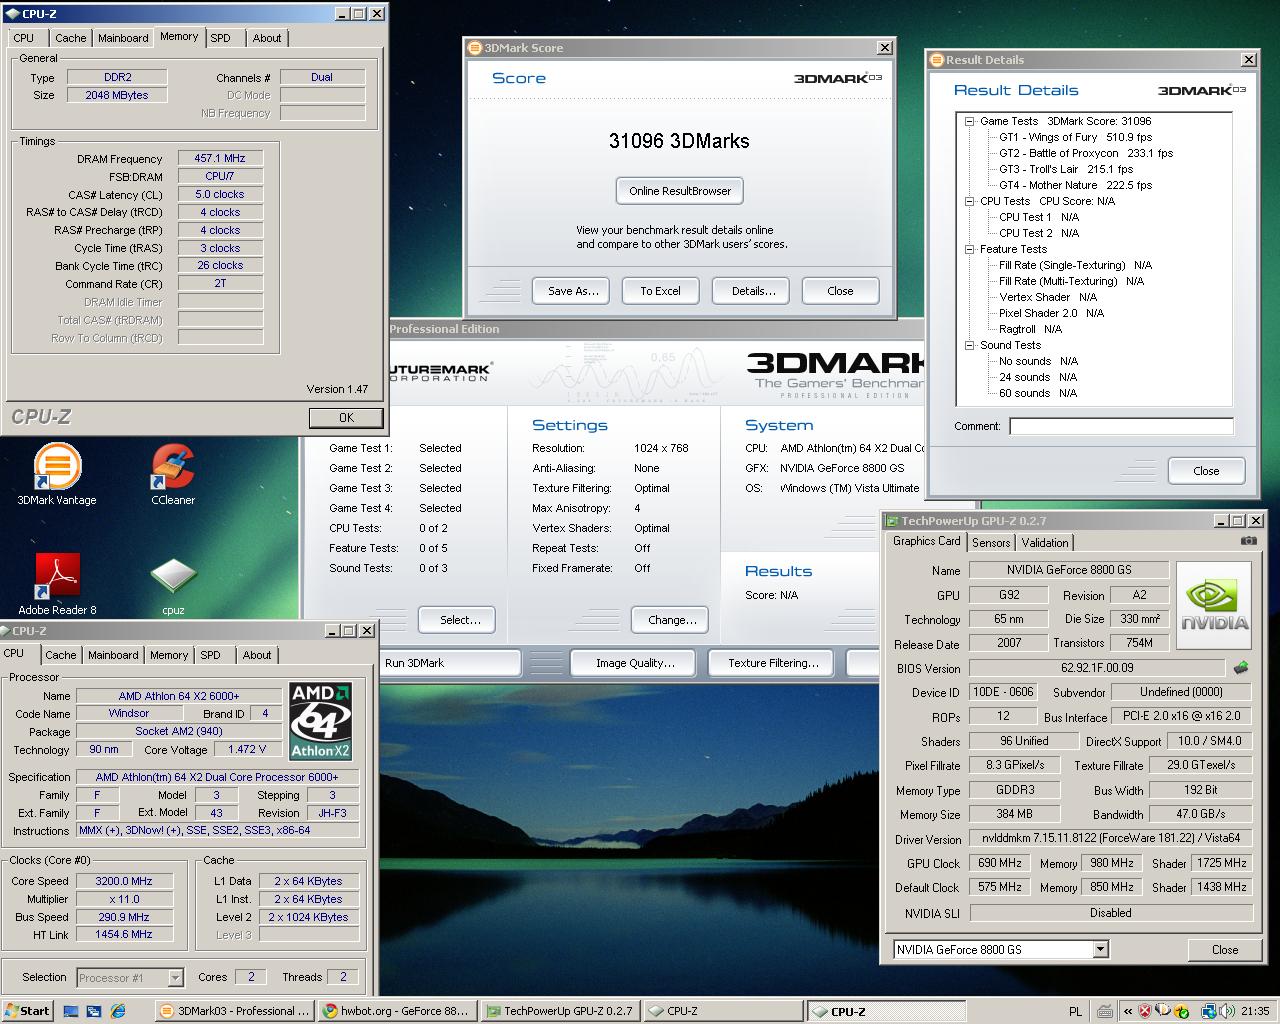Image resolution: width=1280 pixels, height=1024 pixels.
Task: Open About tab in CPU-Z processor window
Action: pyautogui.click(x=257, y=655)
